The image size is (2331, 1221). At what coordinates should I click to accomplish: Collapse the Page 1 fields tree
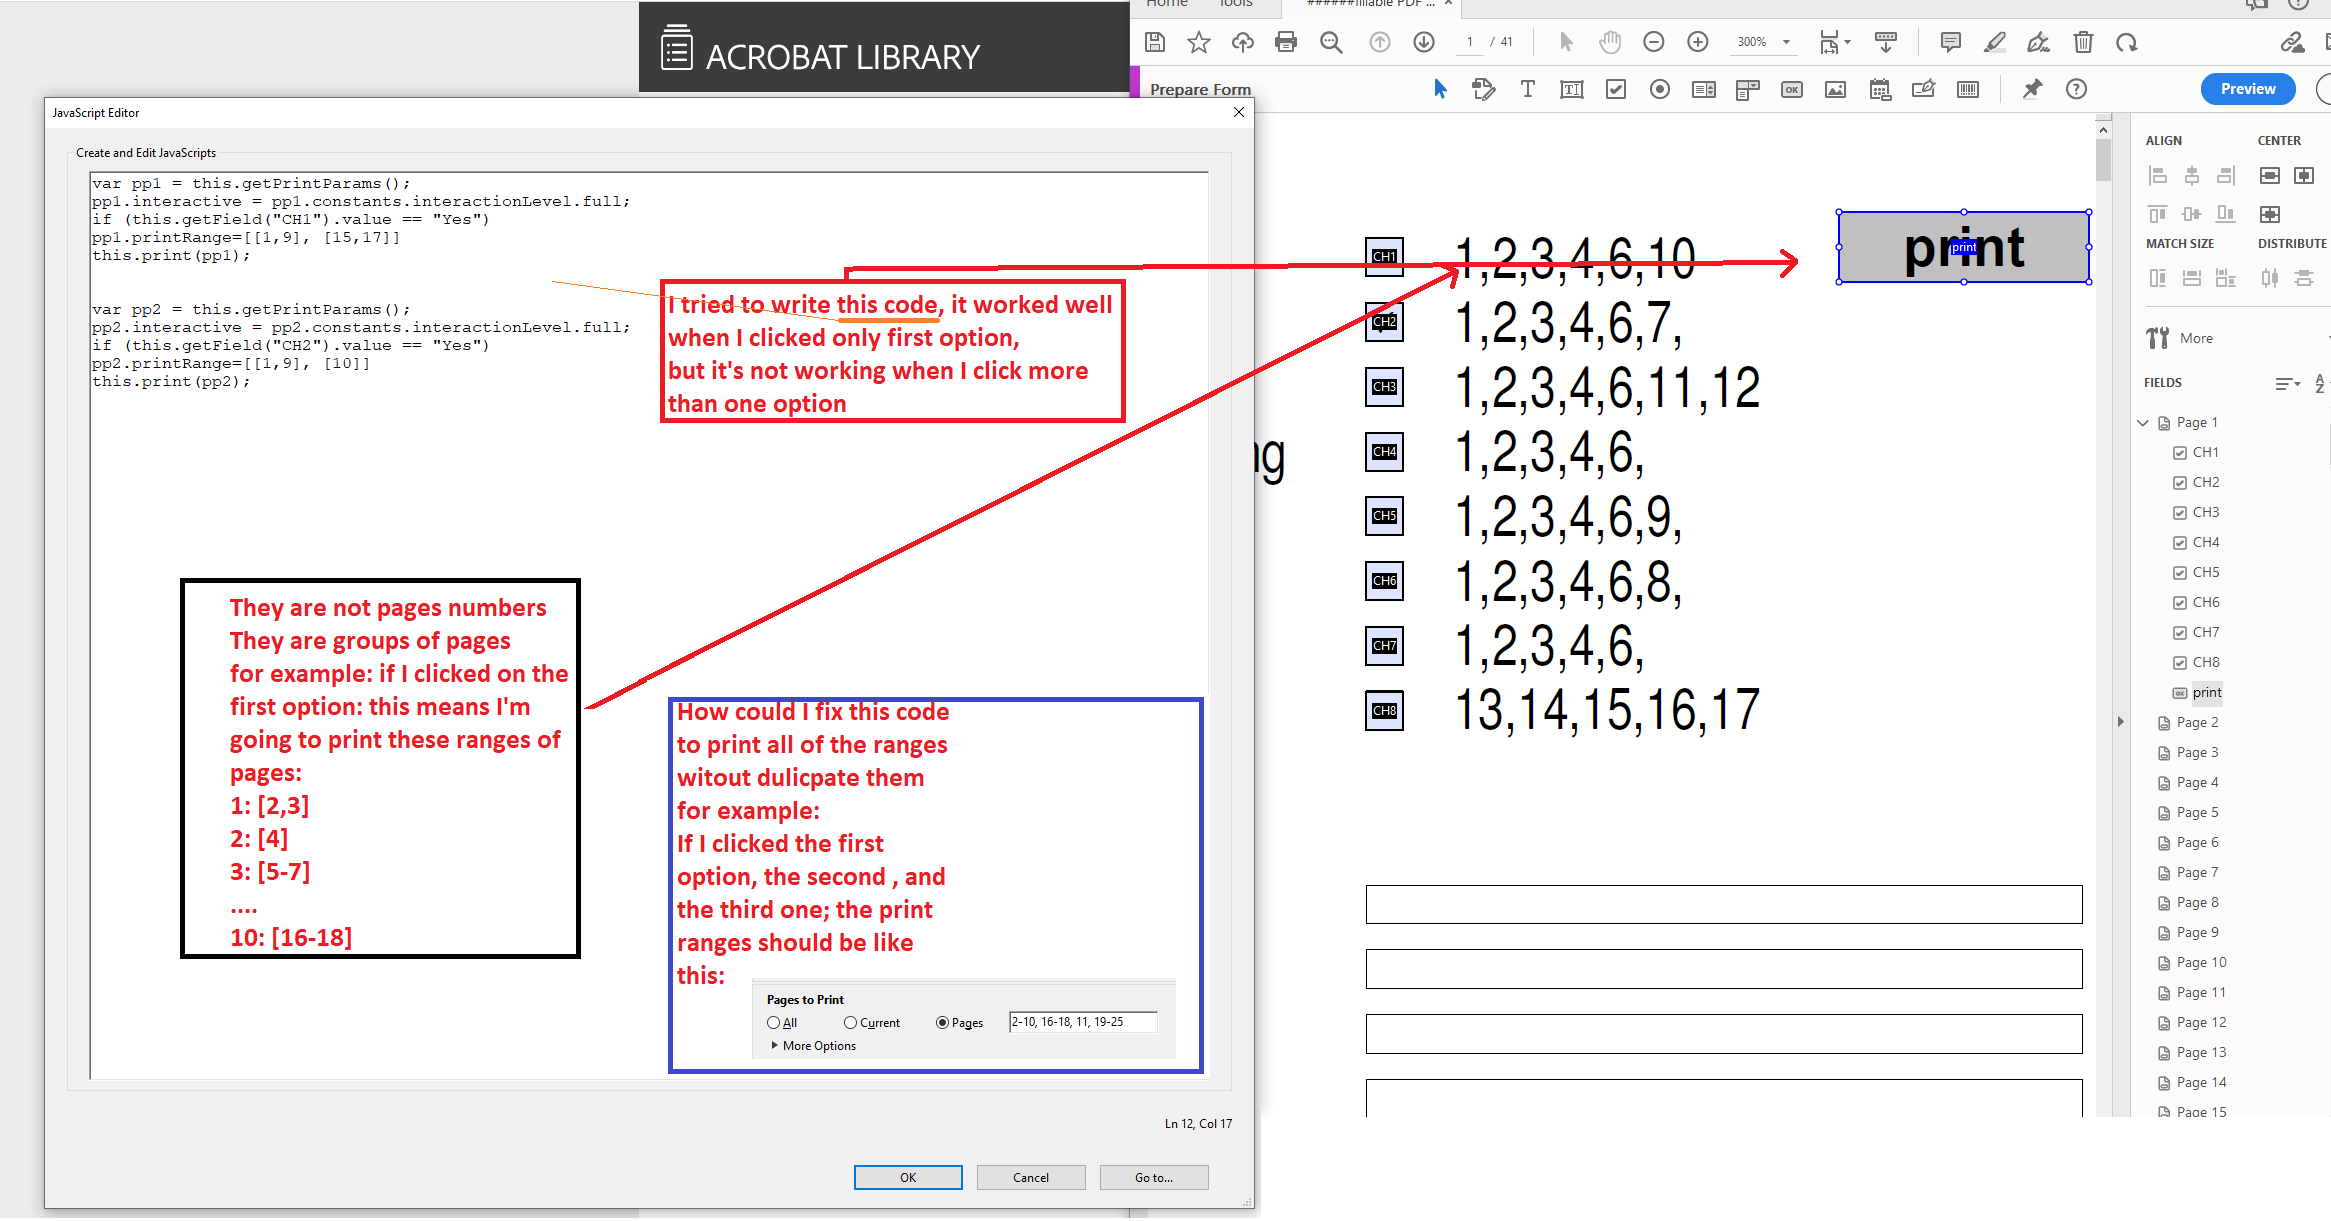(x=2143, y=423)
